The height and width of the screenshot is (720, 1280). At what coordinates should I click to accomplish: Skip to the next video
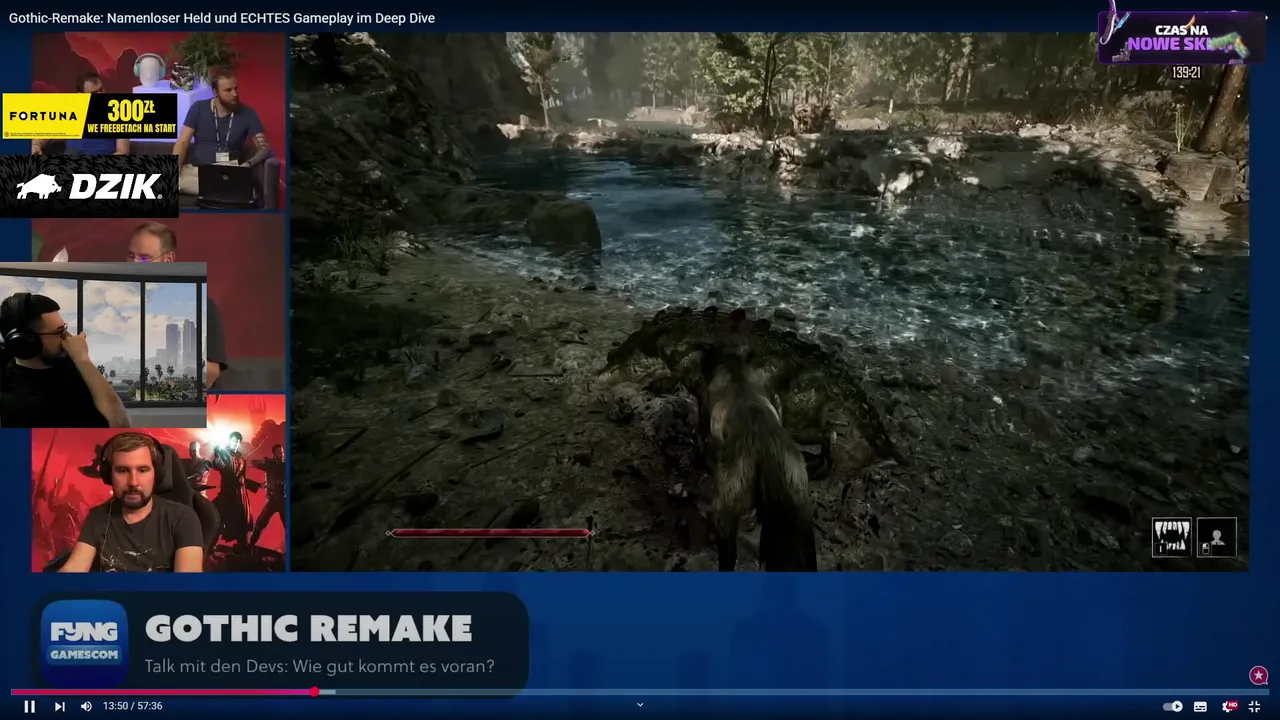(x=59, y=706)
